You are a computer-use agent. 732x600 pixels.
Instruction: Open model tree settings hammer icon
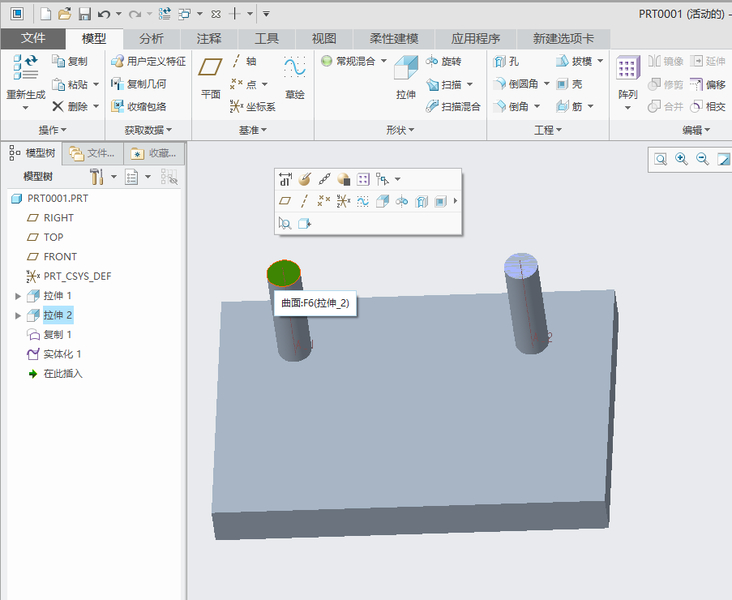[x=97, y=176]
